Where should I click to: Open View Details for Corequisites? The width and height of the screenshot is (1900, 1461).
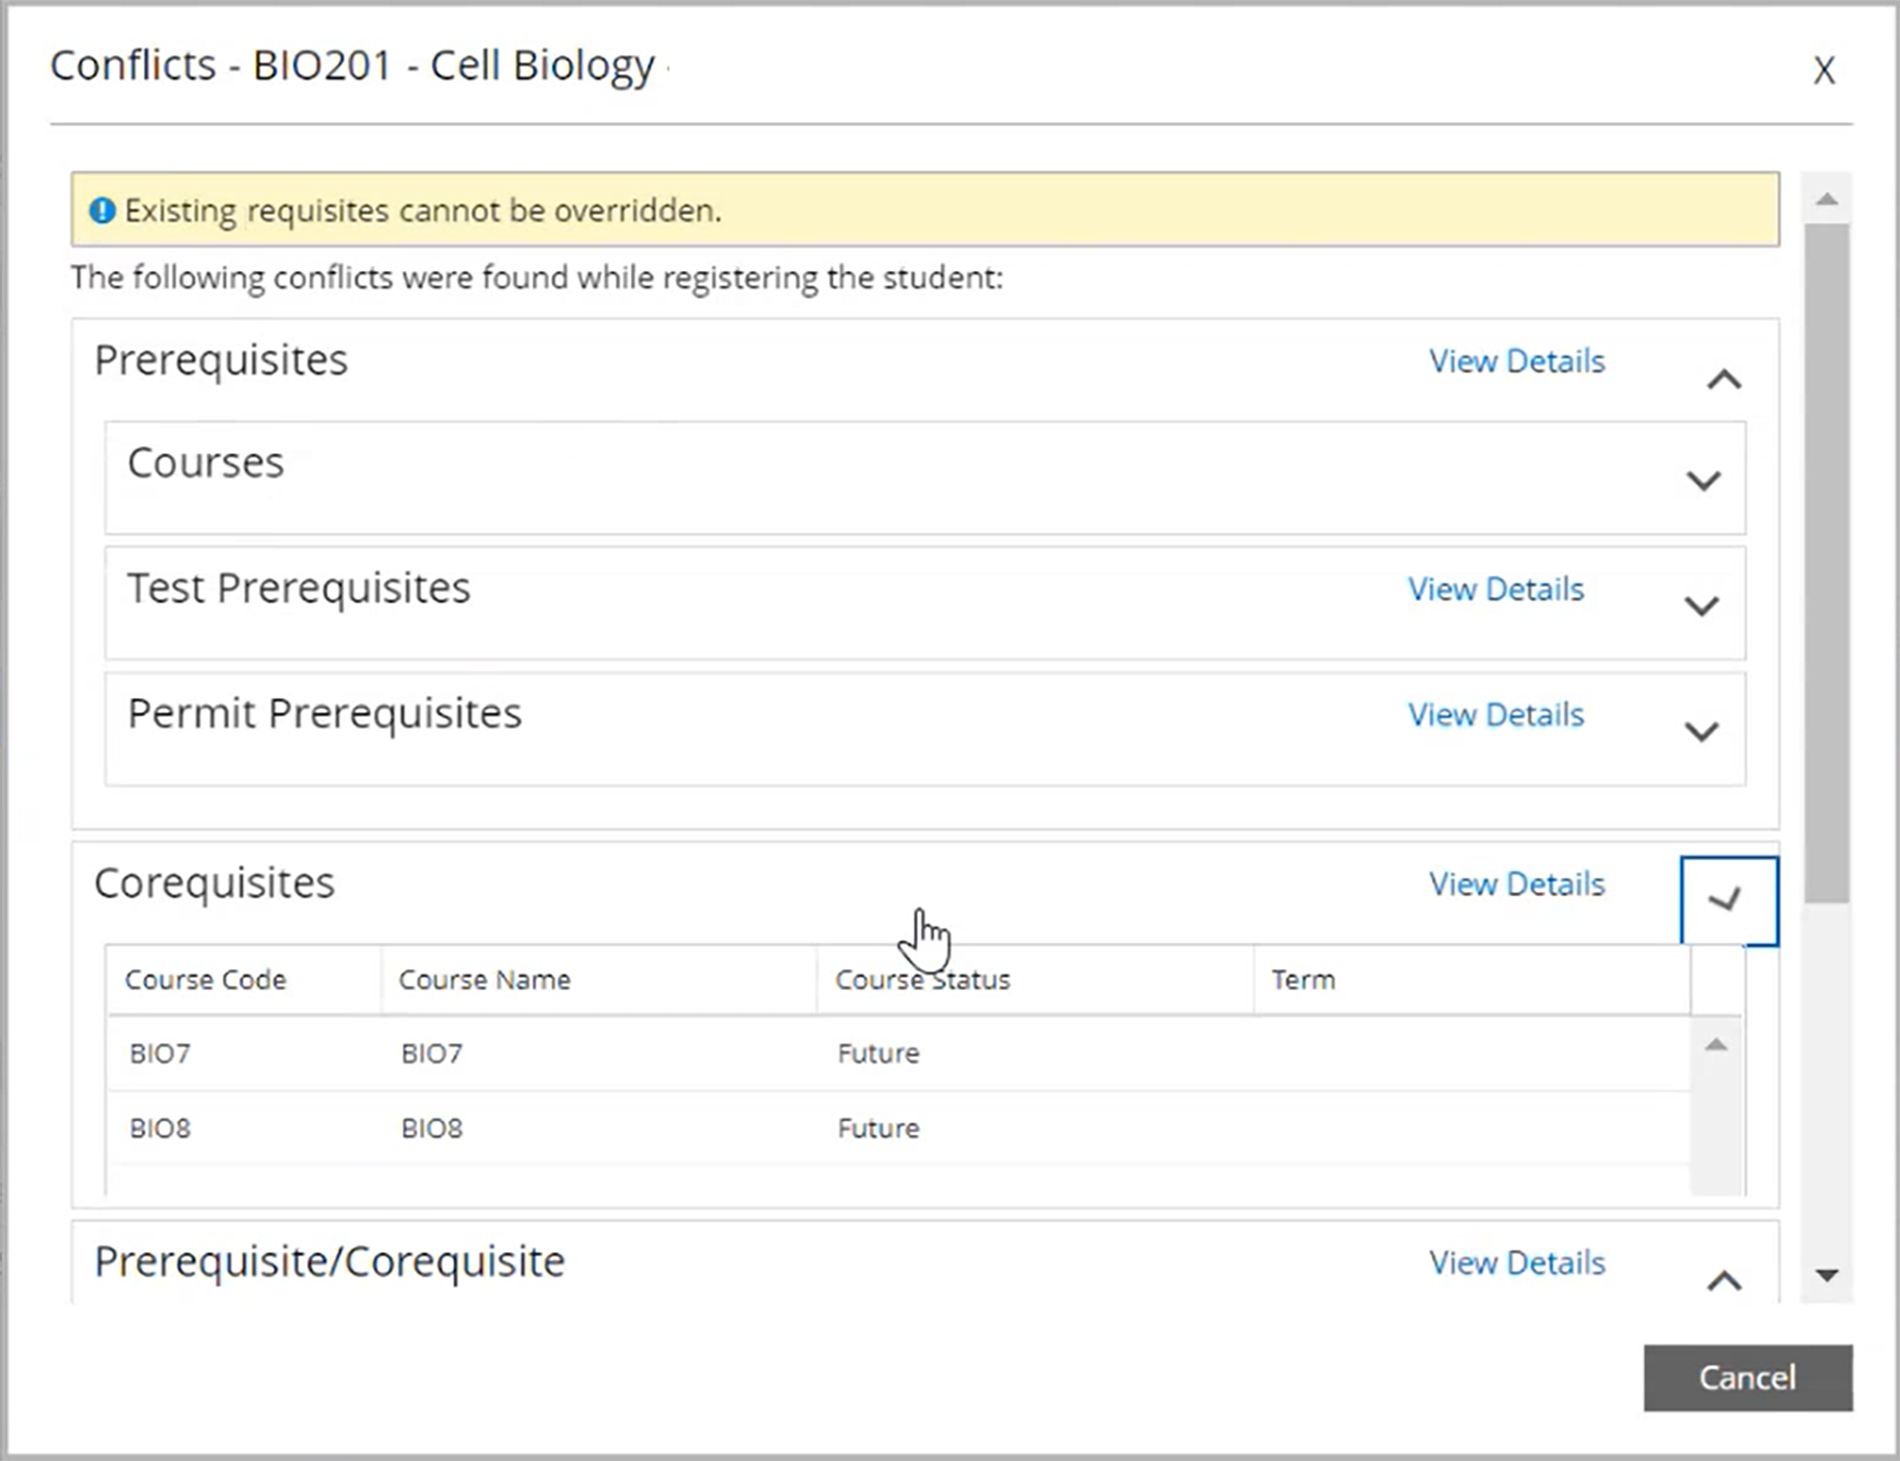pos(1516,884)
